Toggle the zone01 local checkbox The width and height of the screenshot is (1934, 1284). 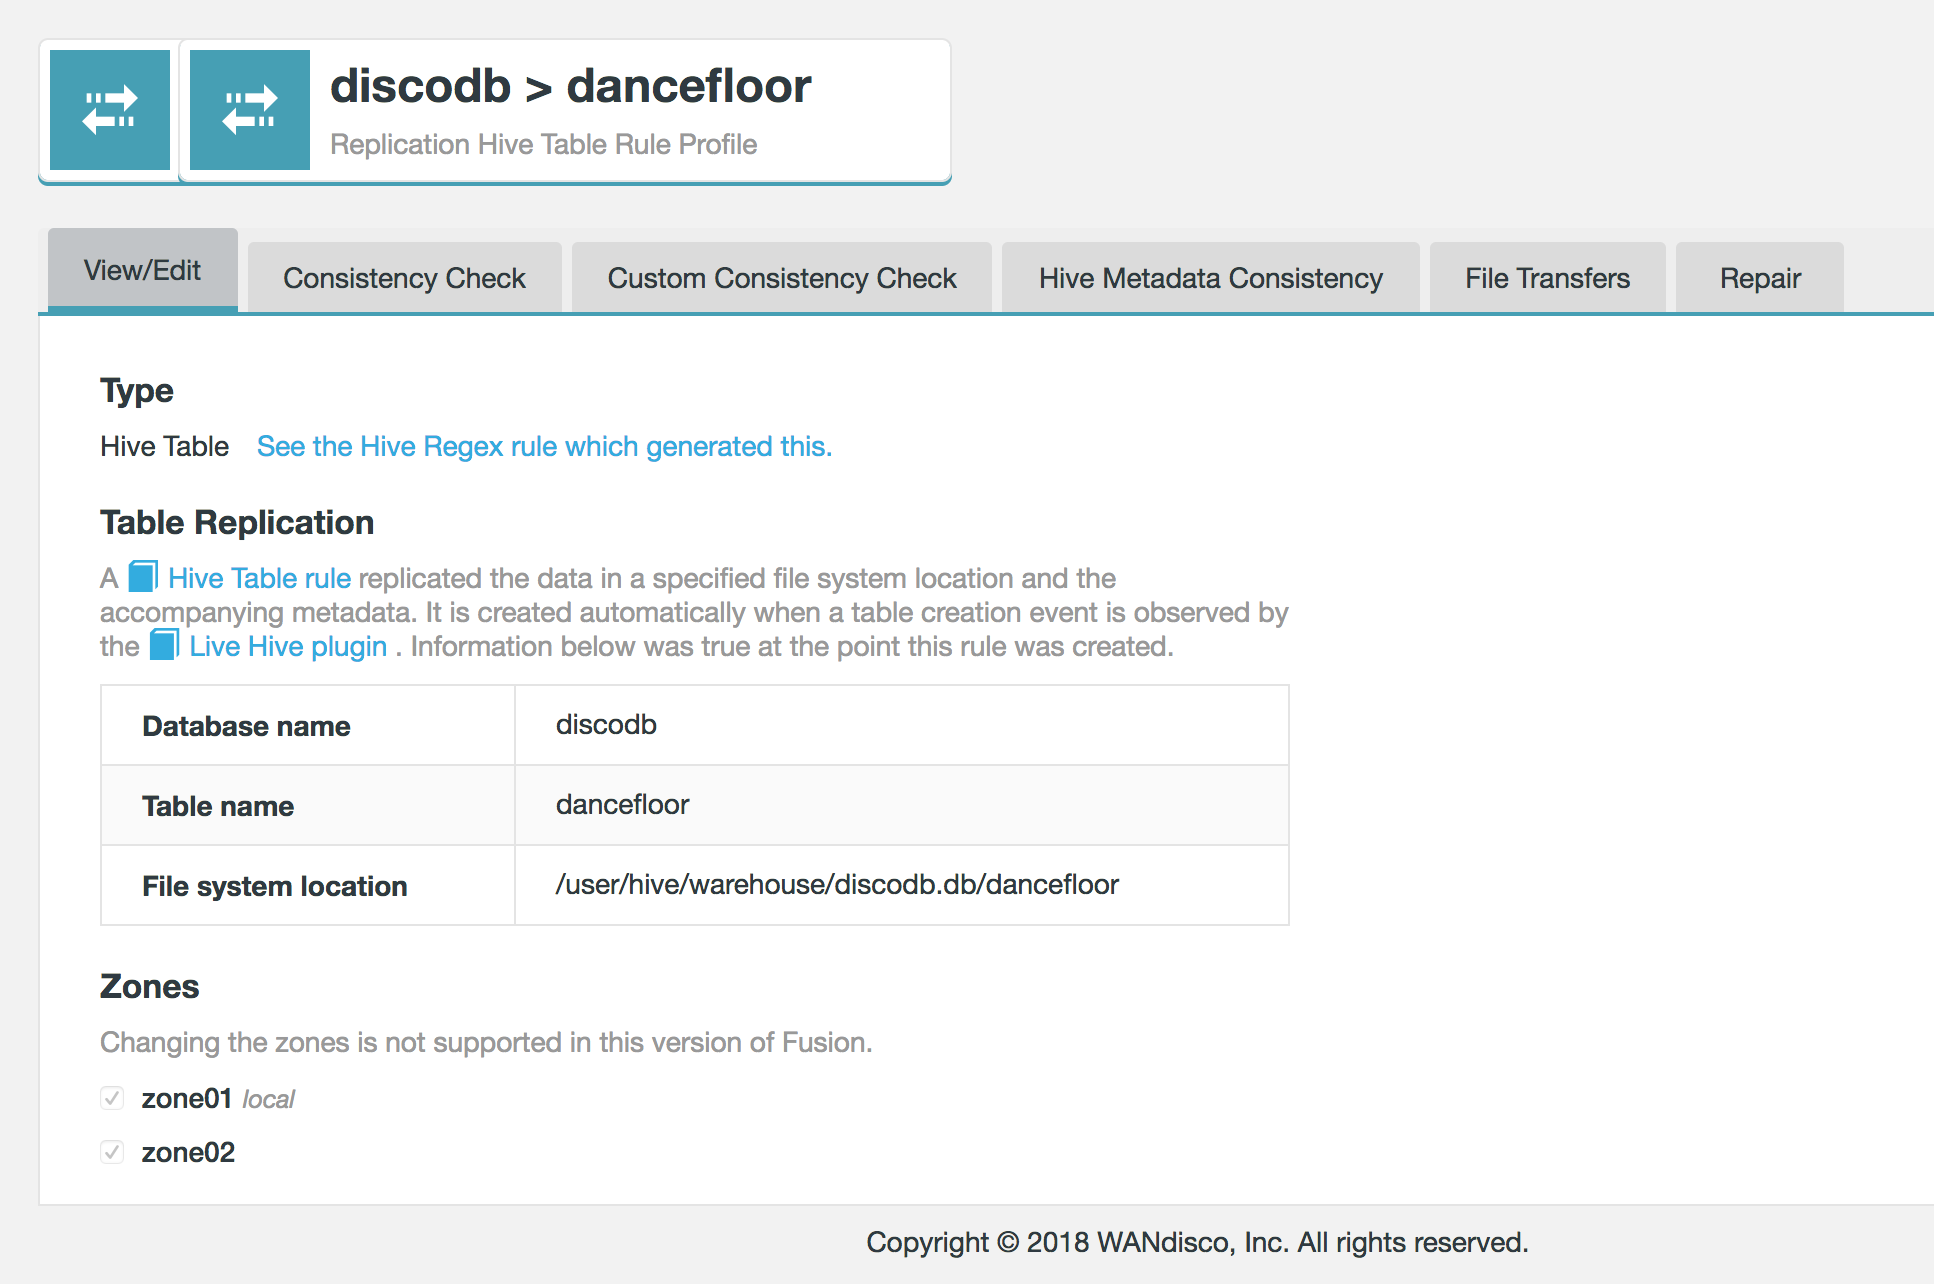pyautogui.click(x=112, y=1098)
